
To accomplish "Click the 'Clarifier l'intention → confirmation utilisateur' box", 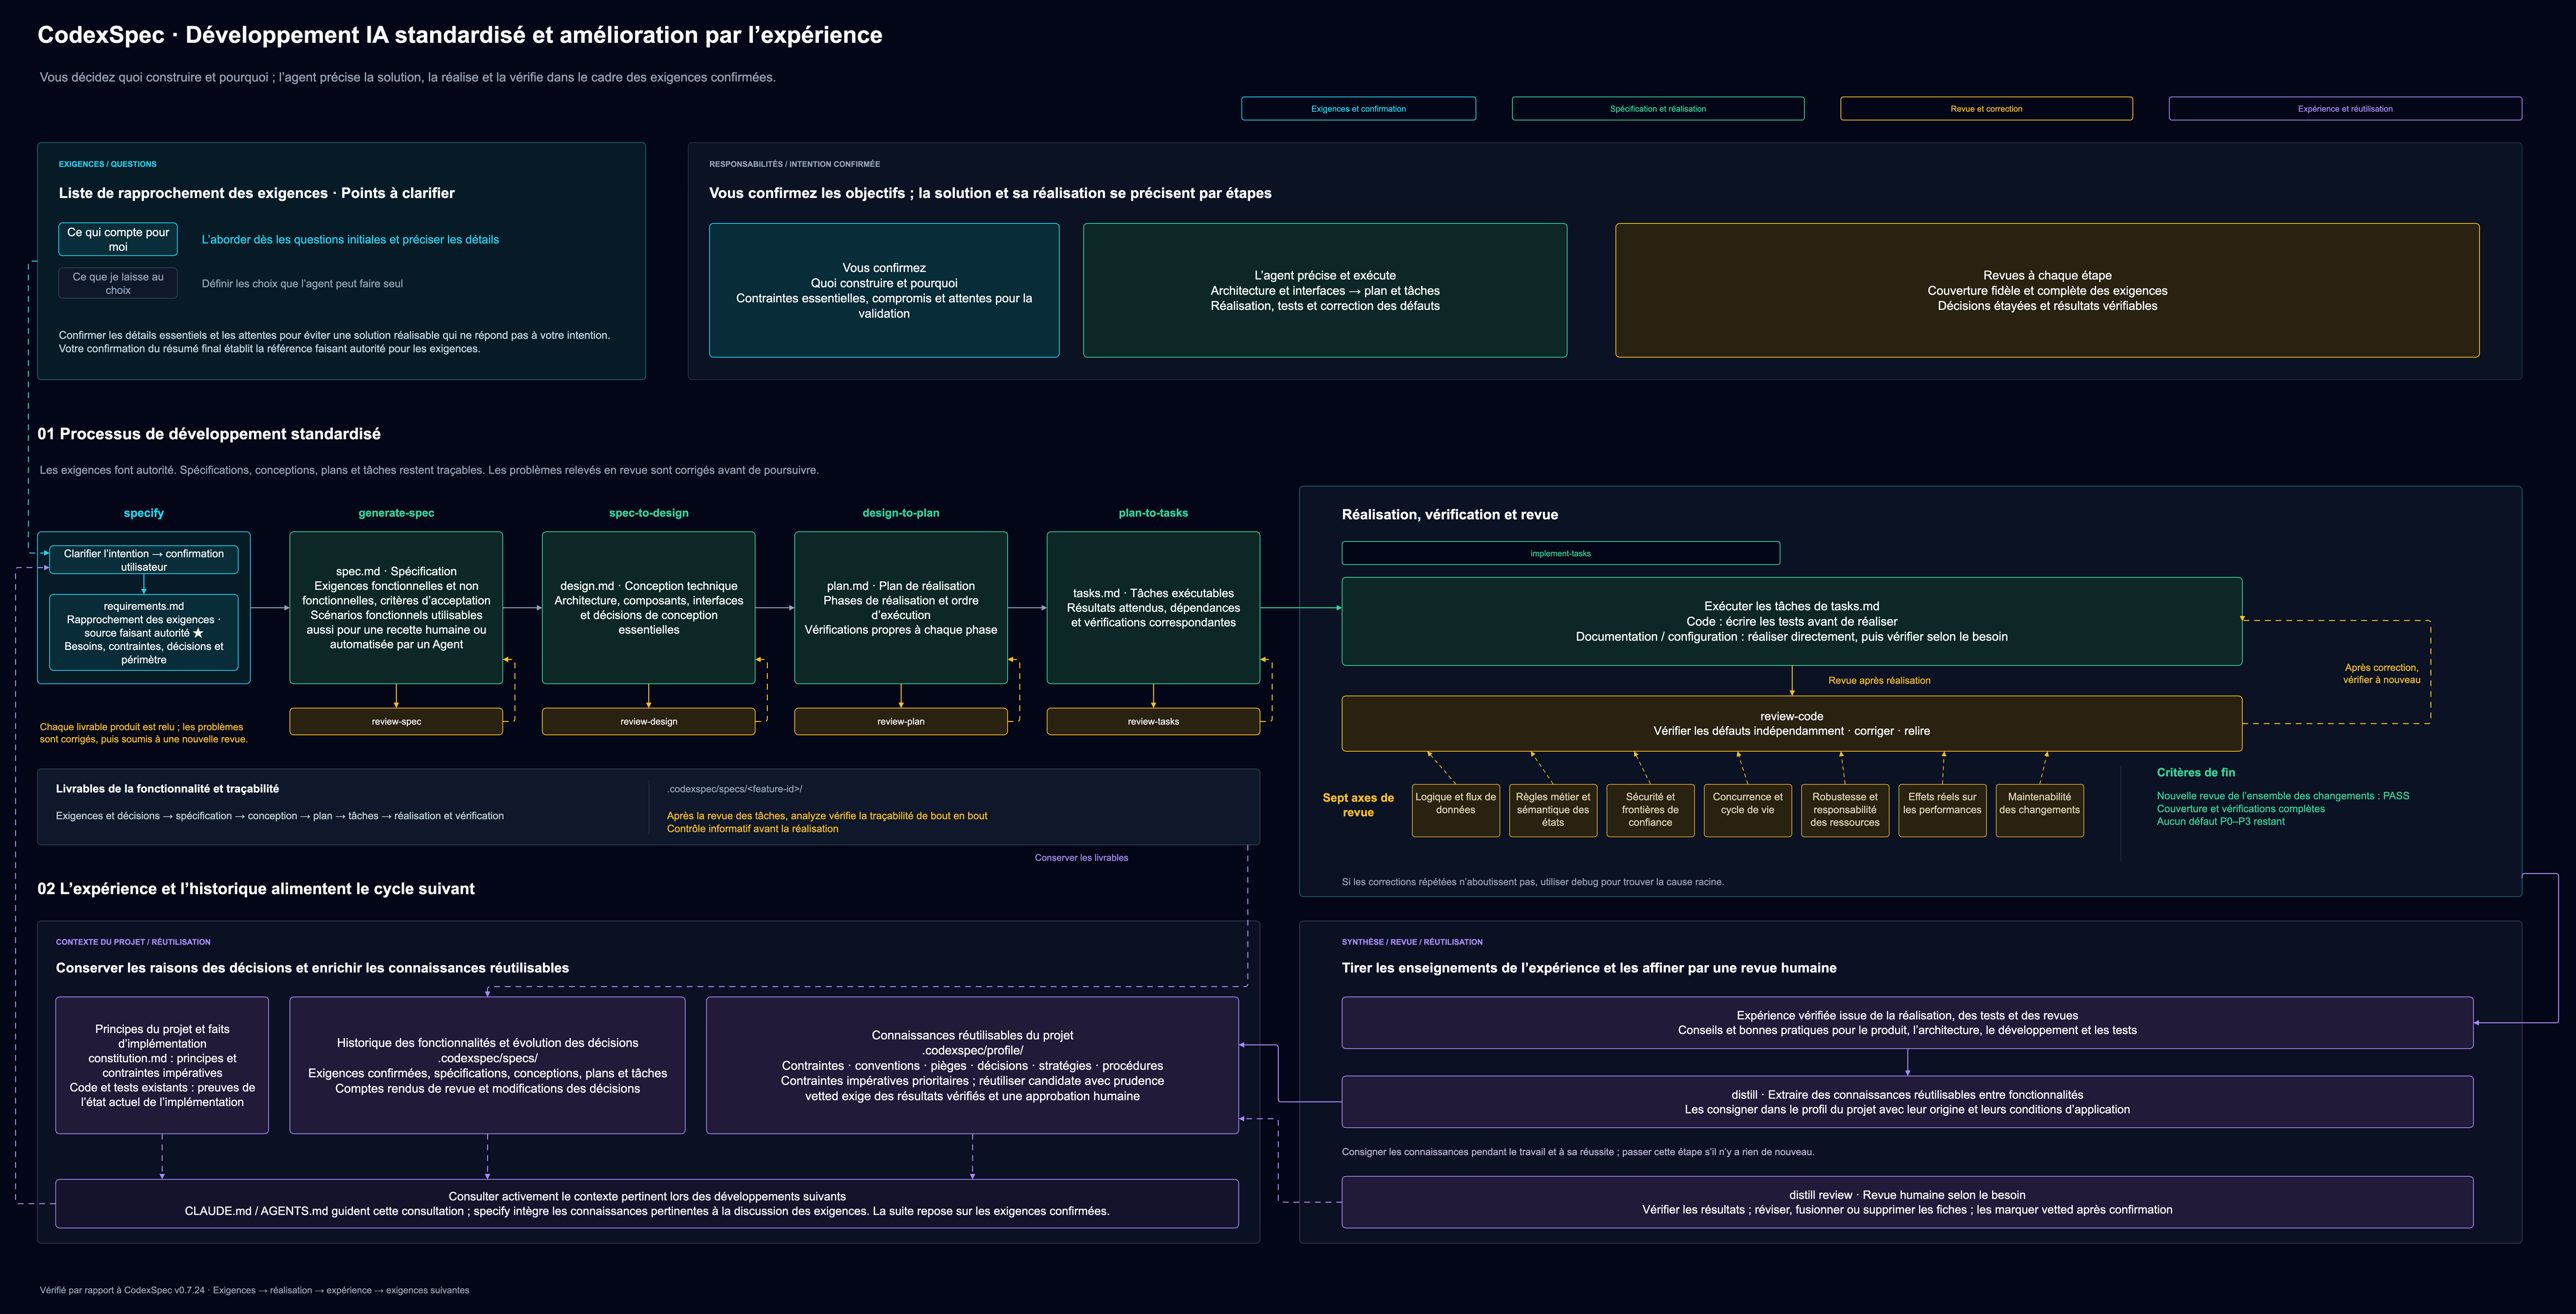I will click(x=144, y=560).
